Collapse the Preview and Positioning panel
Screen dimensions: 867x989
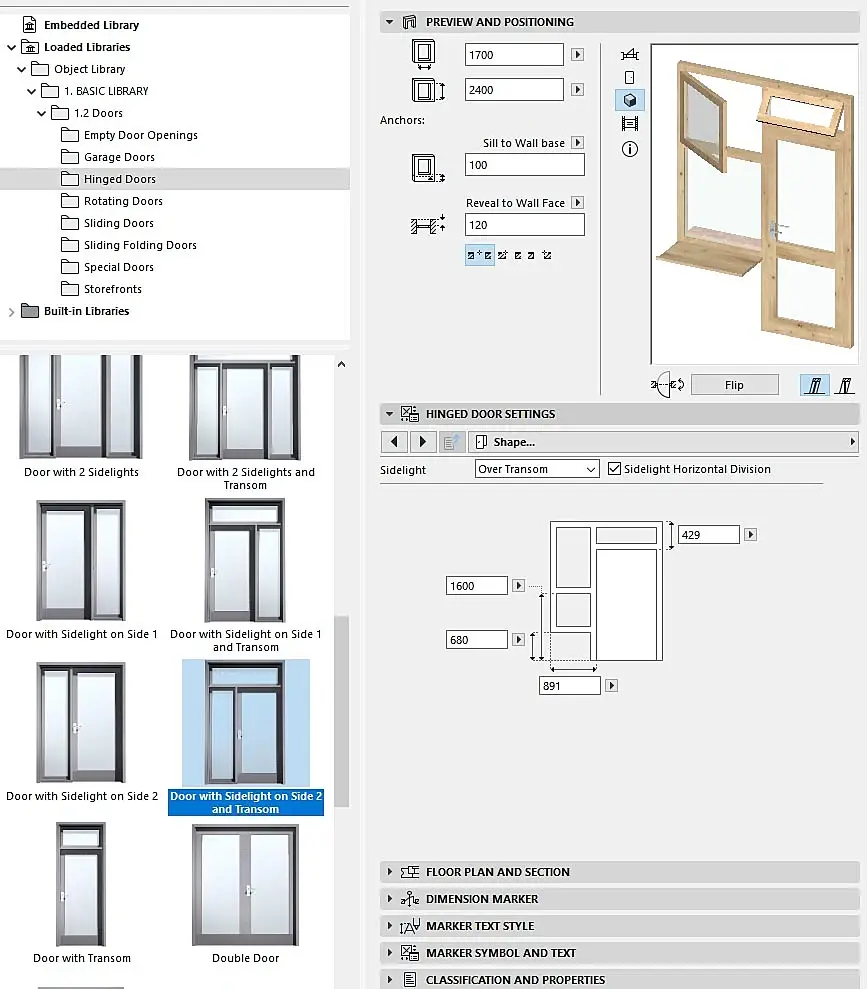(390, 22)
